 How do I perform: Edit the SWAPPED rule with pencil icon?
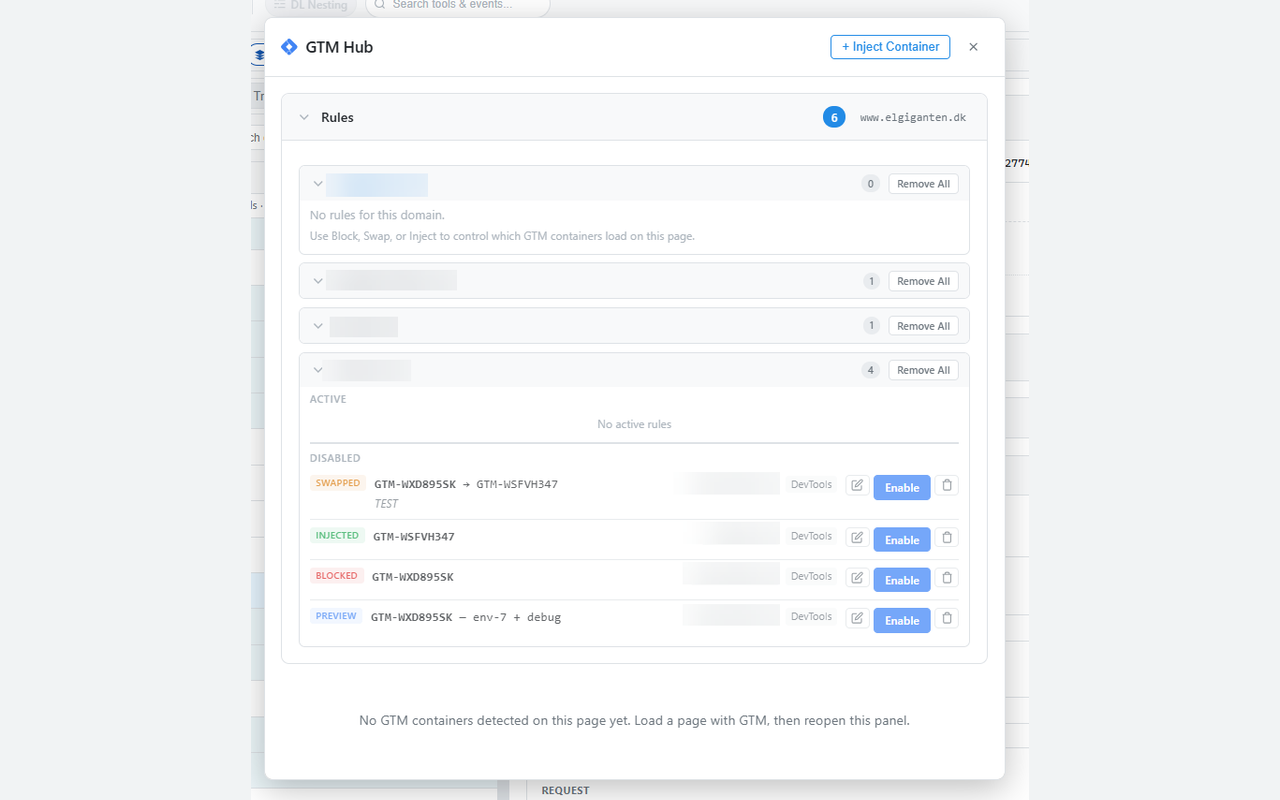coord(857,485)
